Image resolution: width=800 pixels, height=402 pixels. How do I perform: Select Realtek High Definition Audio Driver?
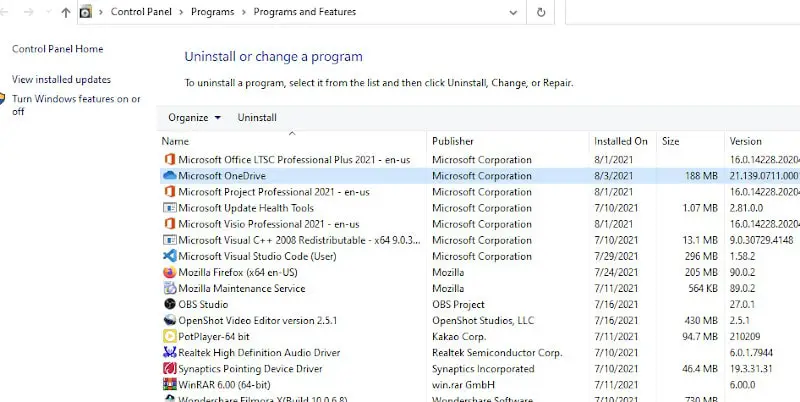(x=259, y=353)
